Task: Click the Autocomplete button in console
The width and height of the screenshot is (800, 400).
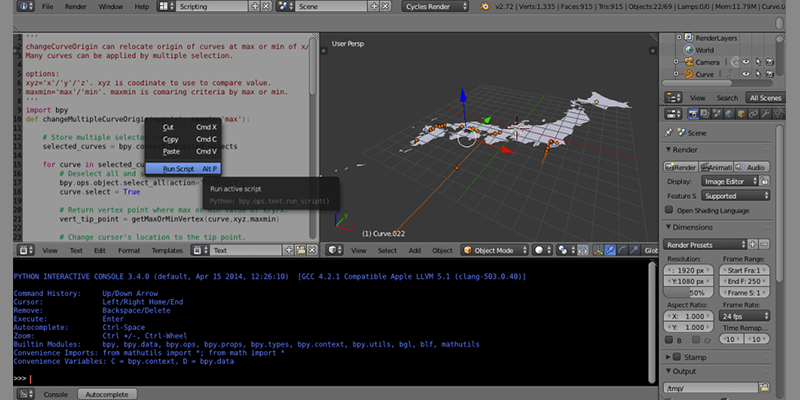Action: click(x=108, y=394)
